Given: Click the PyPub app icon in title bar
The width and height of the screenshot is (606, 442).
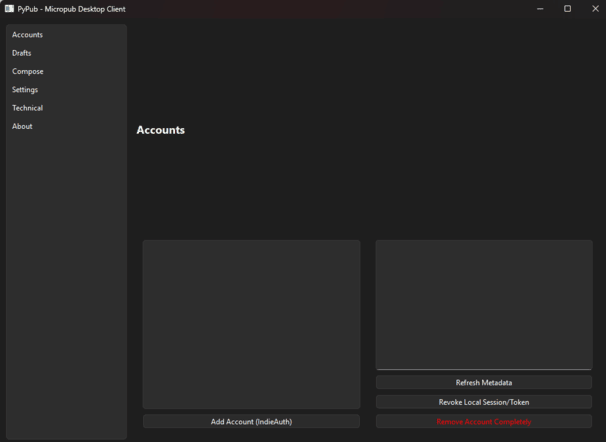Looking at the screenshot, I should coord(9,9).
